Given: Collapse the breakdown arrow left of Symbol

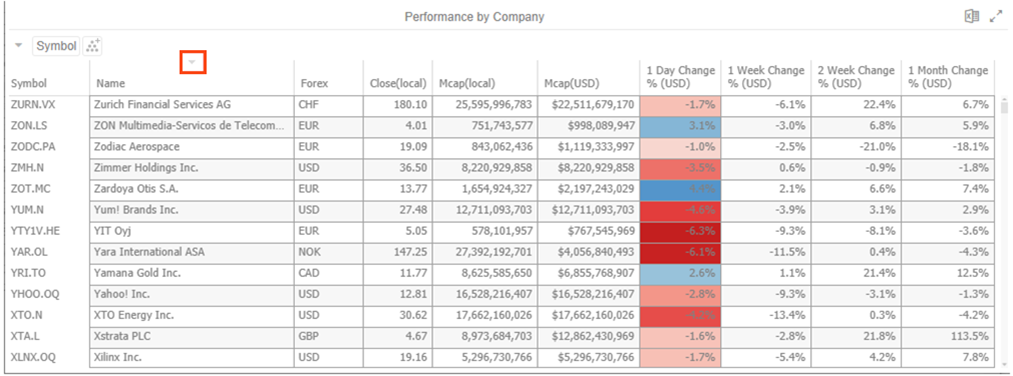Looking at the screenshot, I should point(18,46).
